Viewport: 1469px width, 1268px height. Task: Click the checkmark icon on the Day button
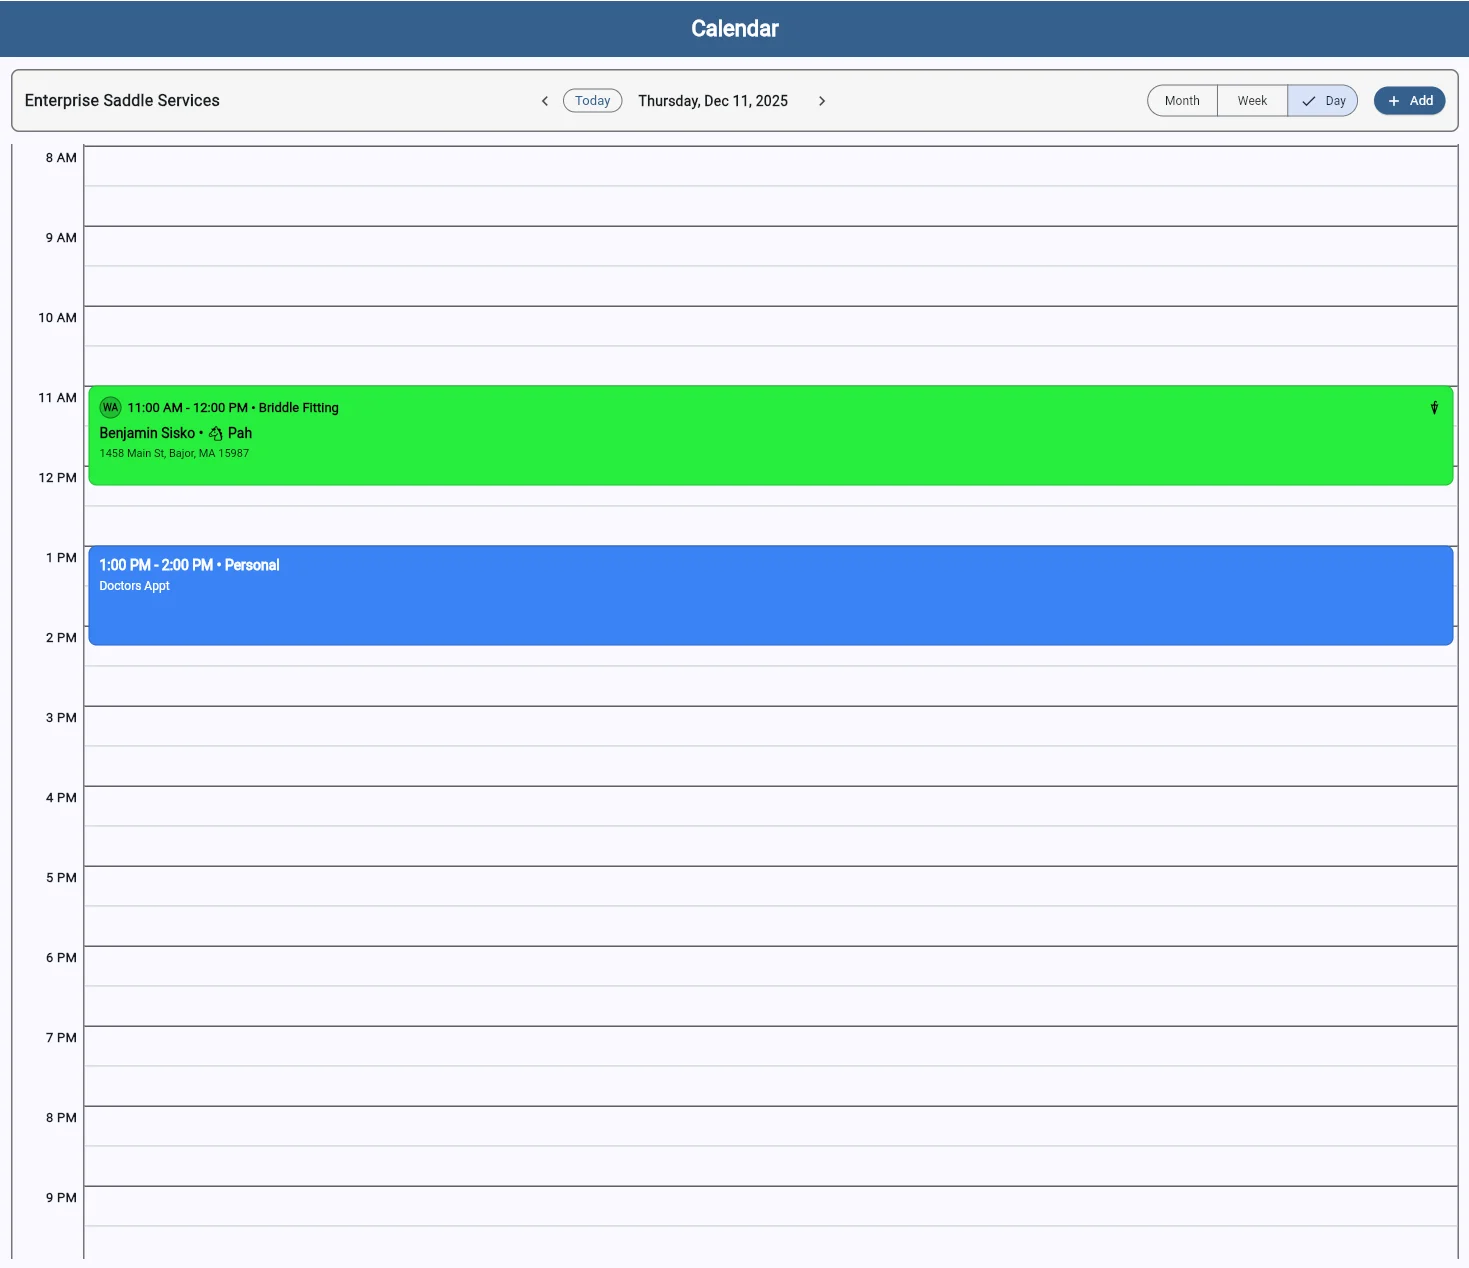[1308, 100]
